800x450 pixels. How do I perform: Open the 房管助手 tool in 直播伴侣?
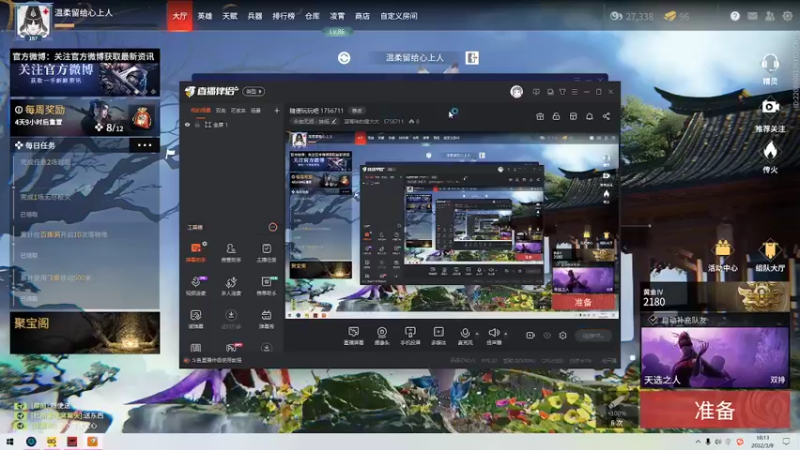point(231,252)
